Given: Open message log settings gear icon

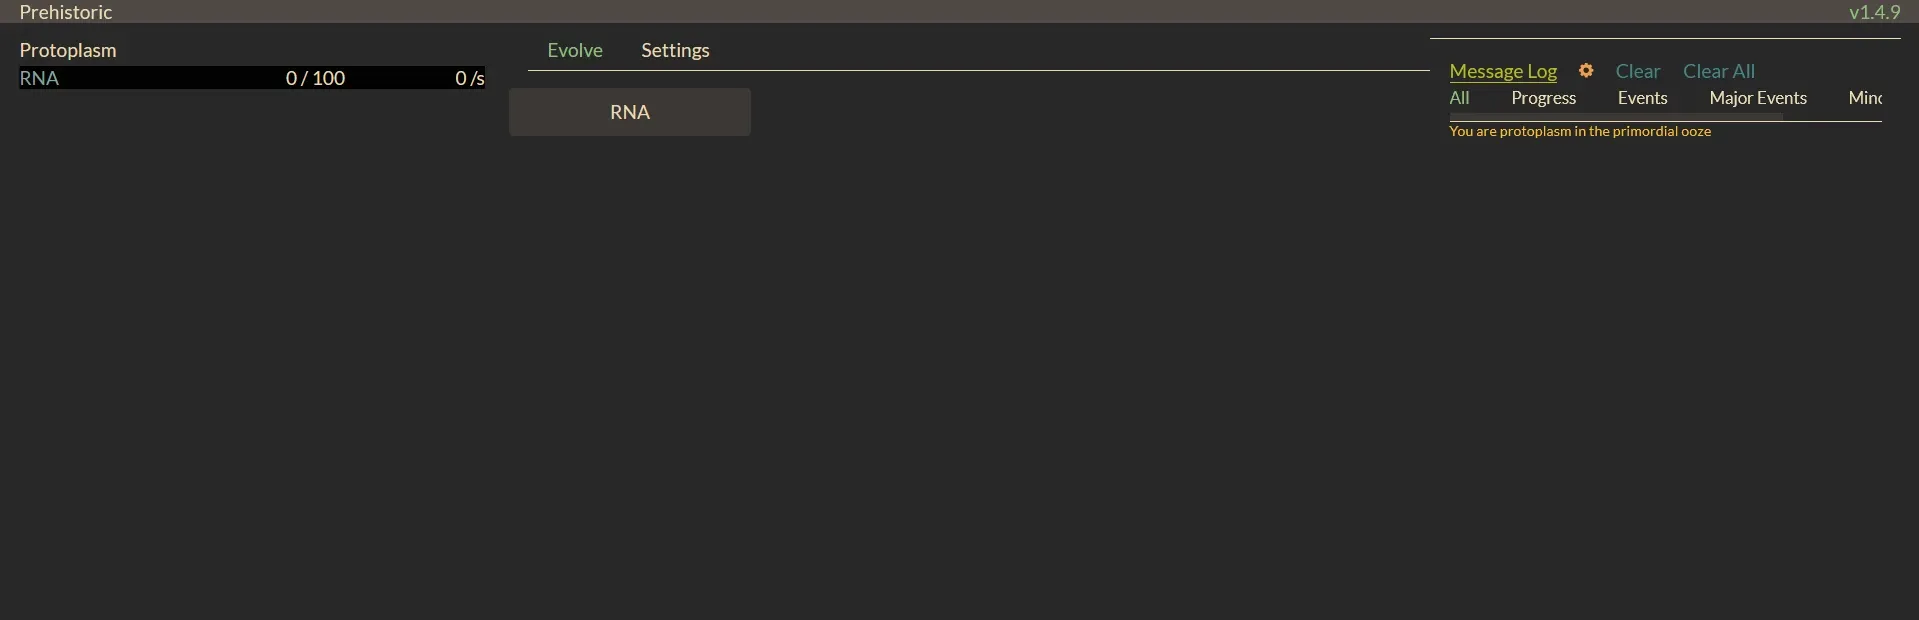Looking at the screenshot, I should [1586, 71].
